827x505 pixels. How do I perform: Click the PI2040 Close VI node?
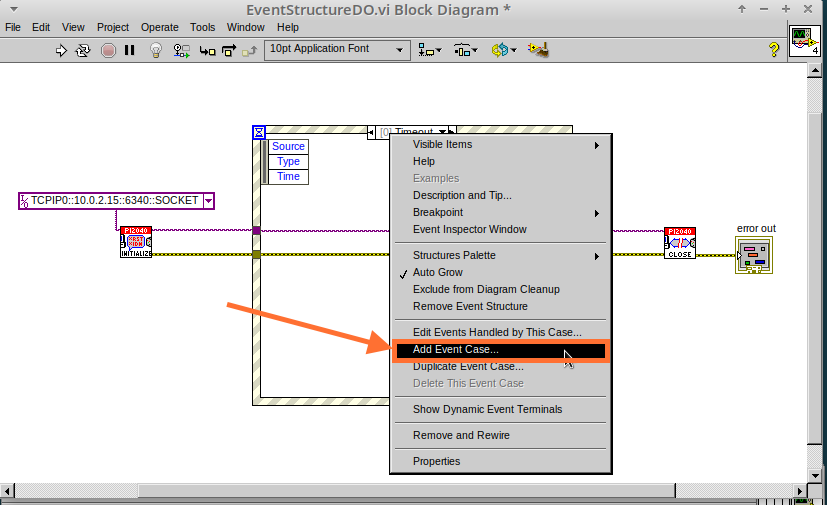[680, 243]
